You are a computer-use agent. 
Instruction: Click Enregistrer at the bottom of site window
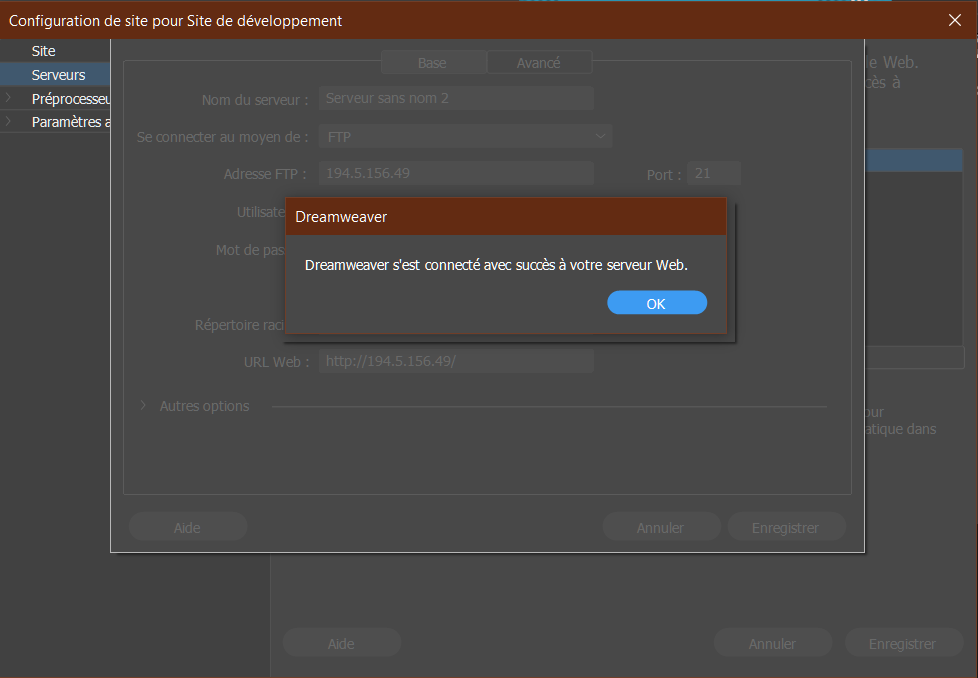902,644
